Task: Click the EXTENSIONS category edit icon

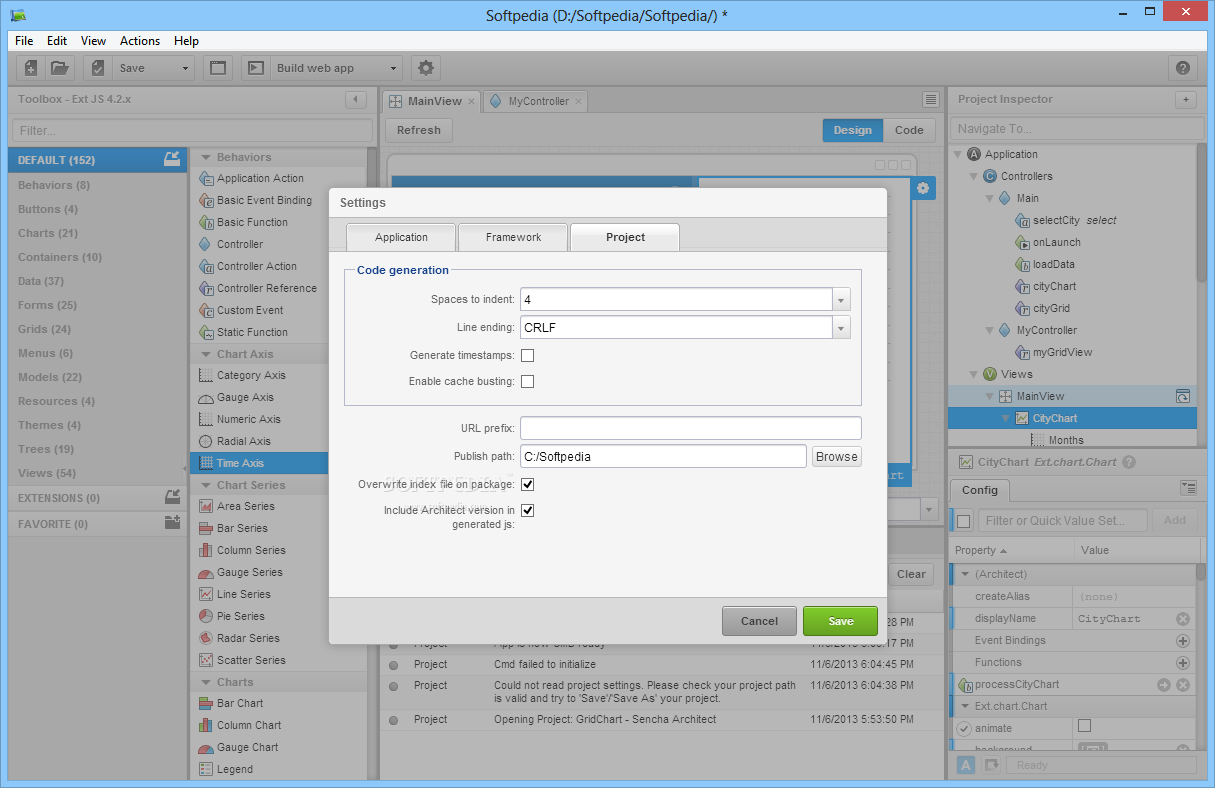Action: [172, 497]
